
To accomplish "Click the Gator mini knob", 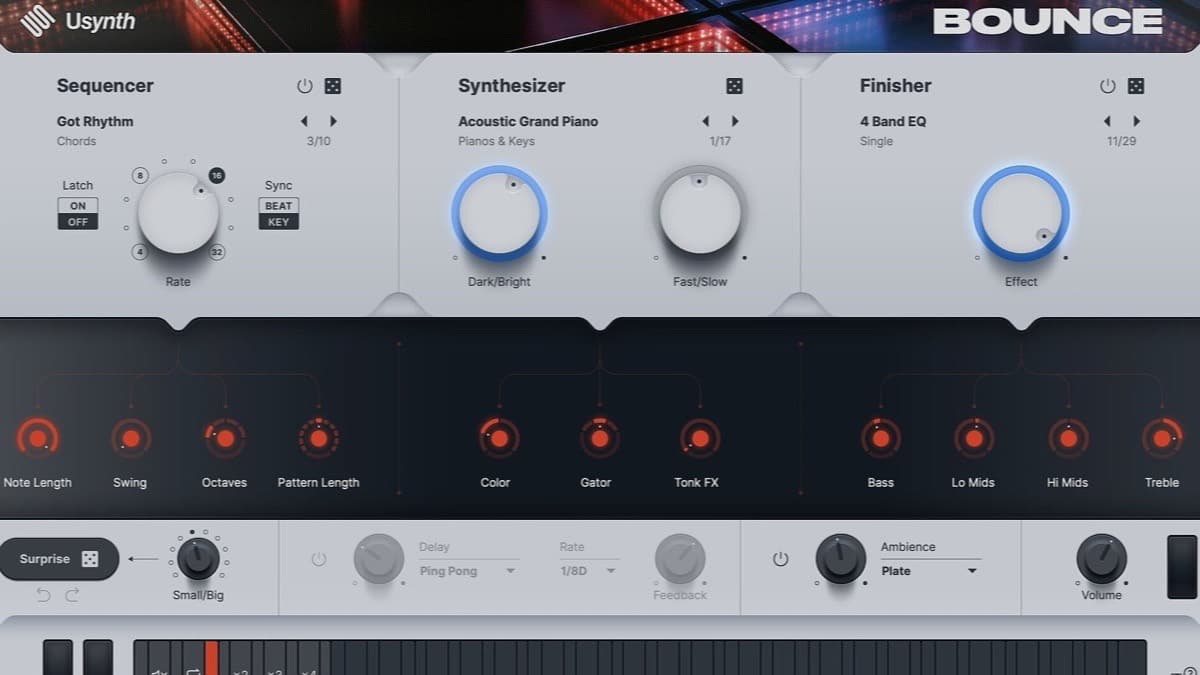I will click(599, 438).
